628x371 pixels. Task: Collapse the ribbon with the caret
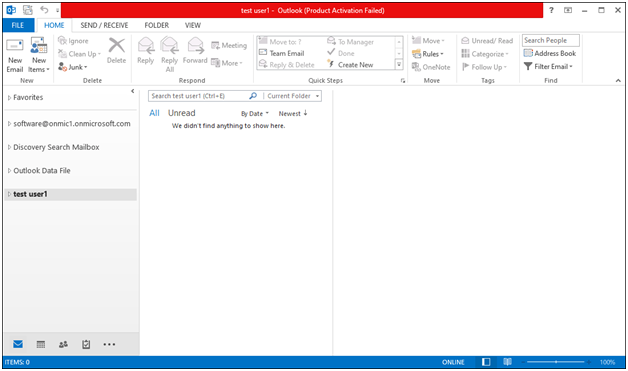click(618, 81)
